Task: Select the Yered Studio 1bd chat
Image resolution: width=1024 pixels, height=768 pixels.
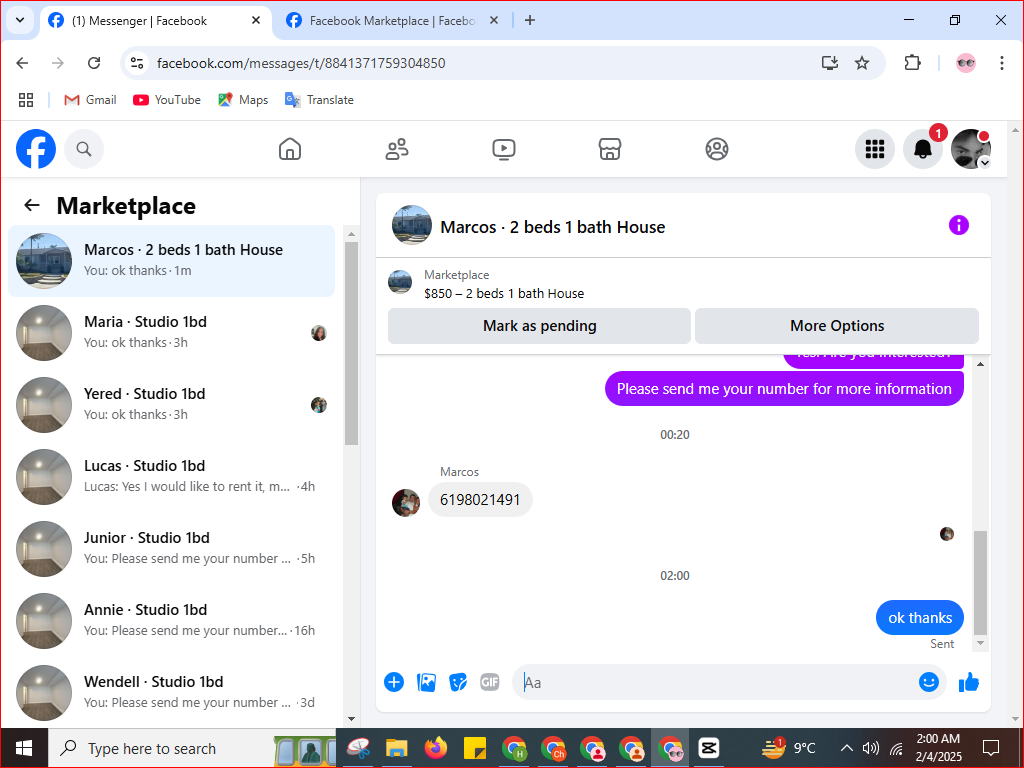Action: tap(172, 404)
